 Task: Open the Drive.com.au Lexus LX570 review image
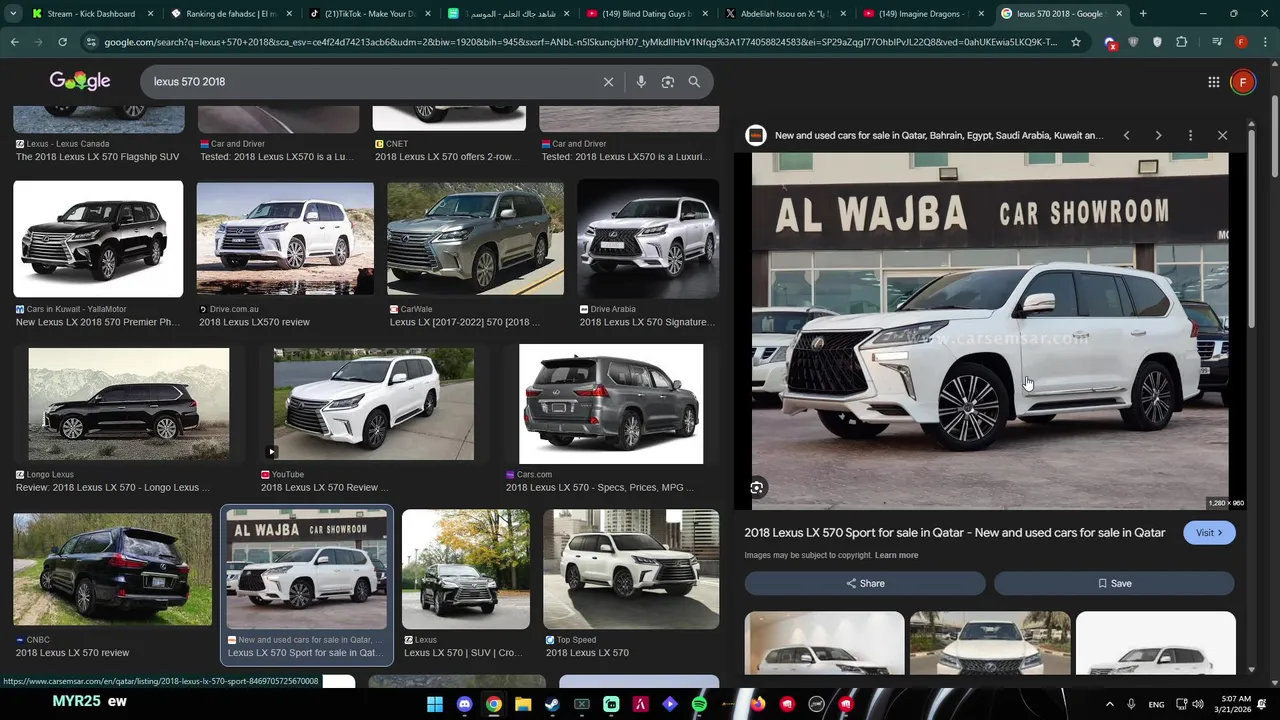point(285,239)
